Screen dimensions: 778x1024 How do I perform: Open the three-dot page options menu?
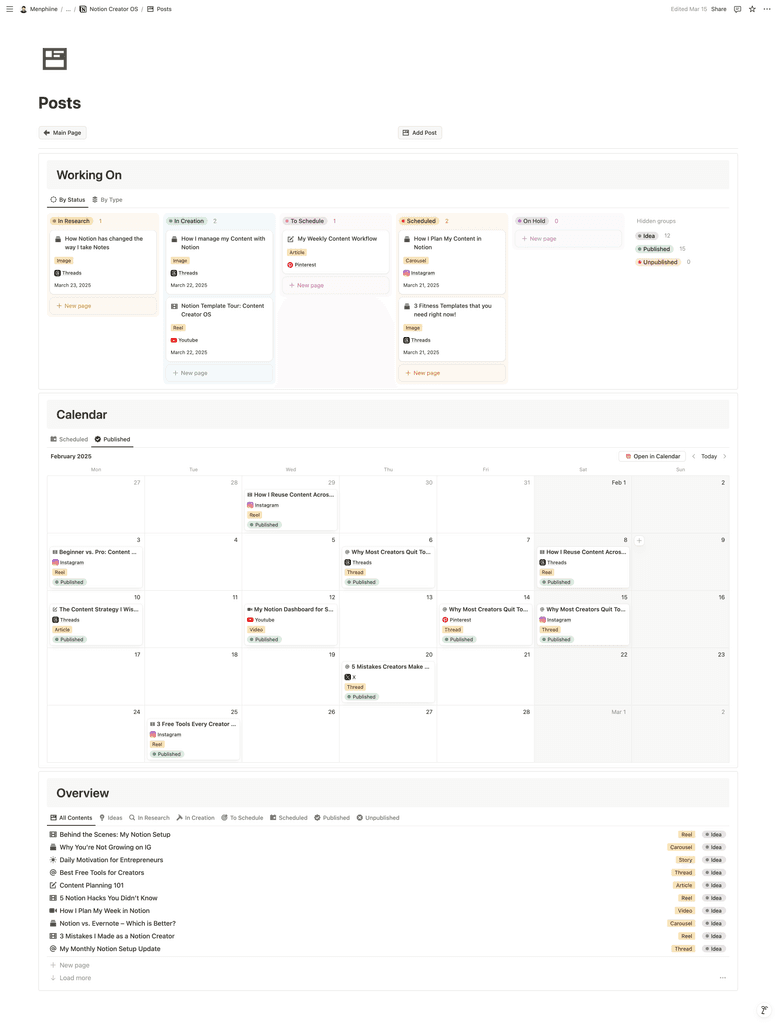coord(767,9)
